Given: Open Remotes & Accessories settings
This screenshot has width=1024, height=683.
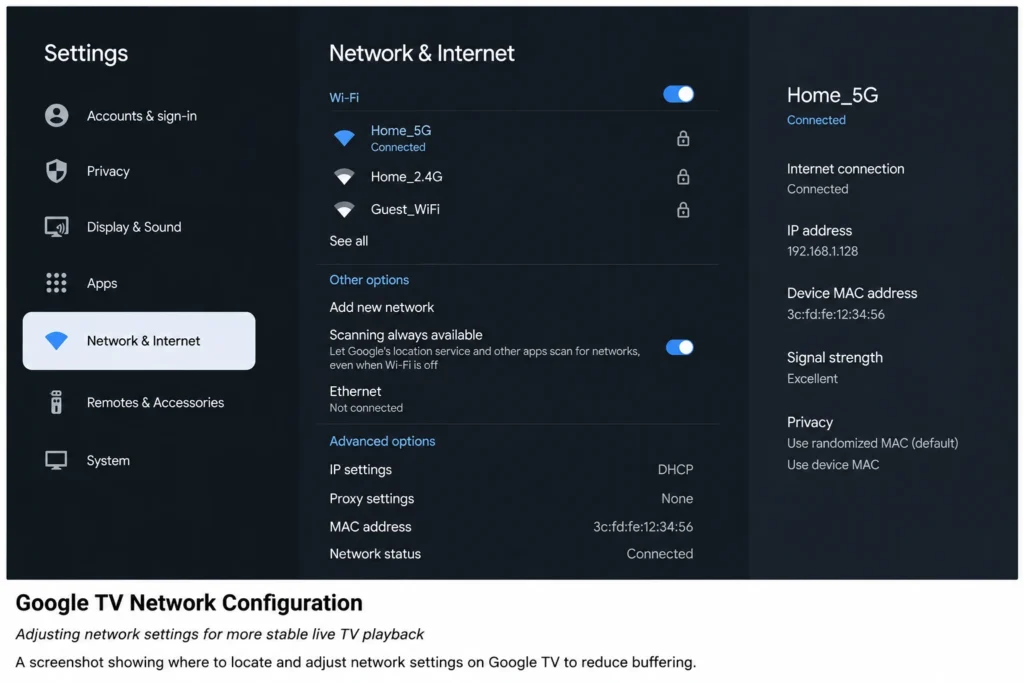Looking at the screenshot, I should tap(139, 402).
